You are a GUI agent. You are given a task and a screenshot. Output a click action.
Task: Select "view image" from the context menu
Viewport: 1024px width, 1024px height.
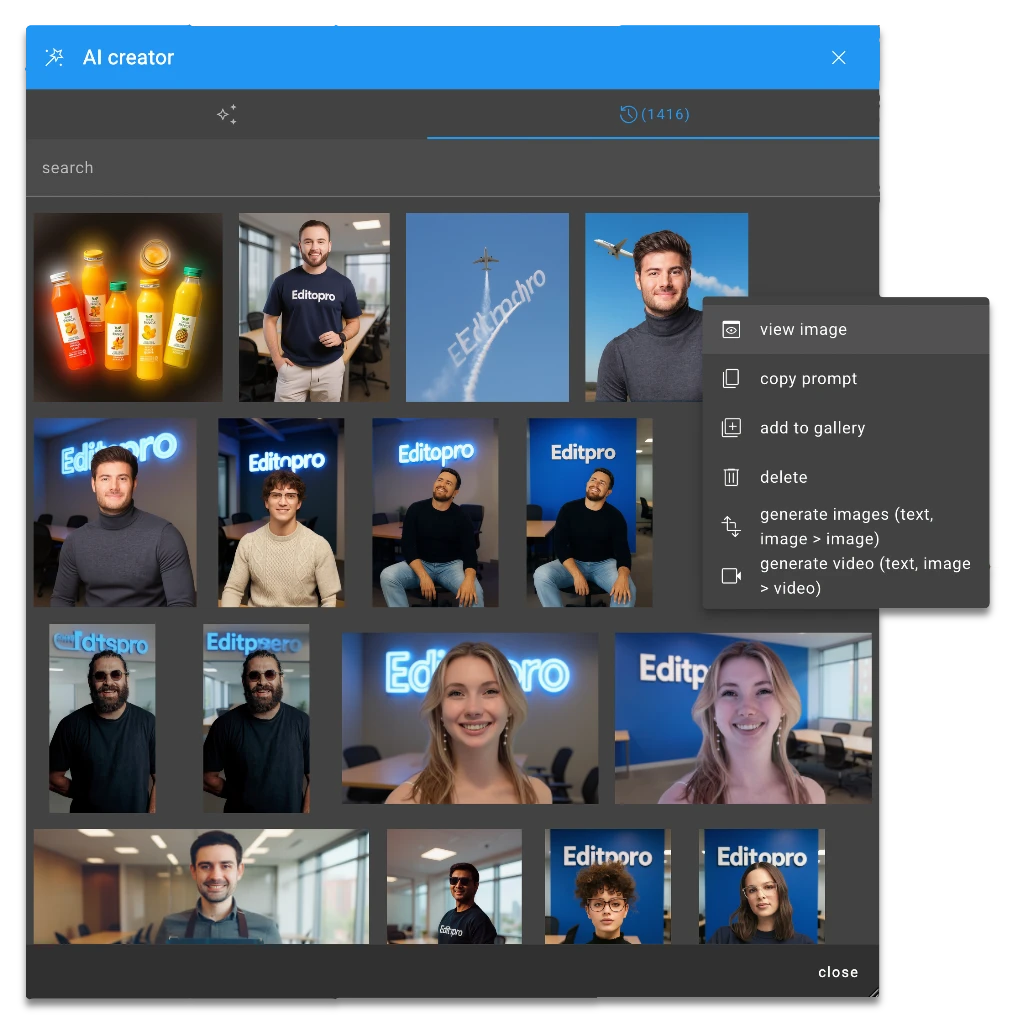click(803, 329)
